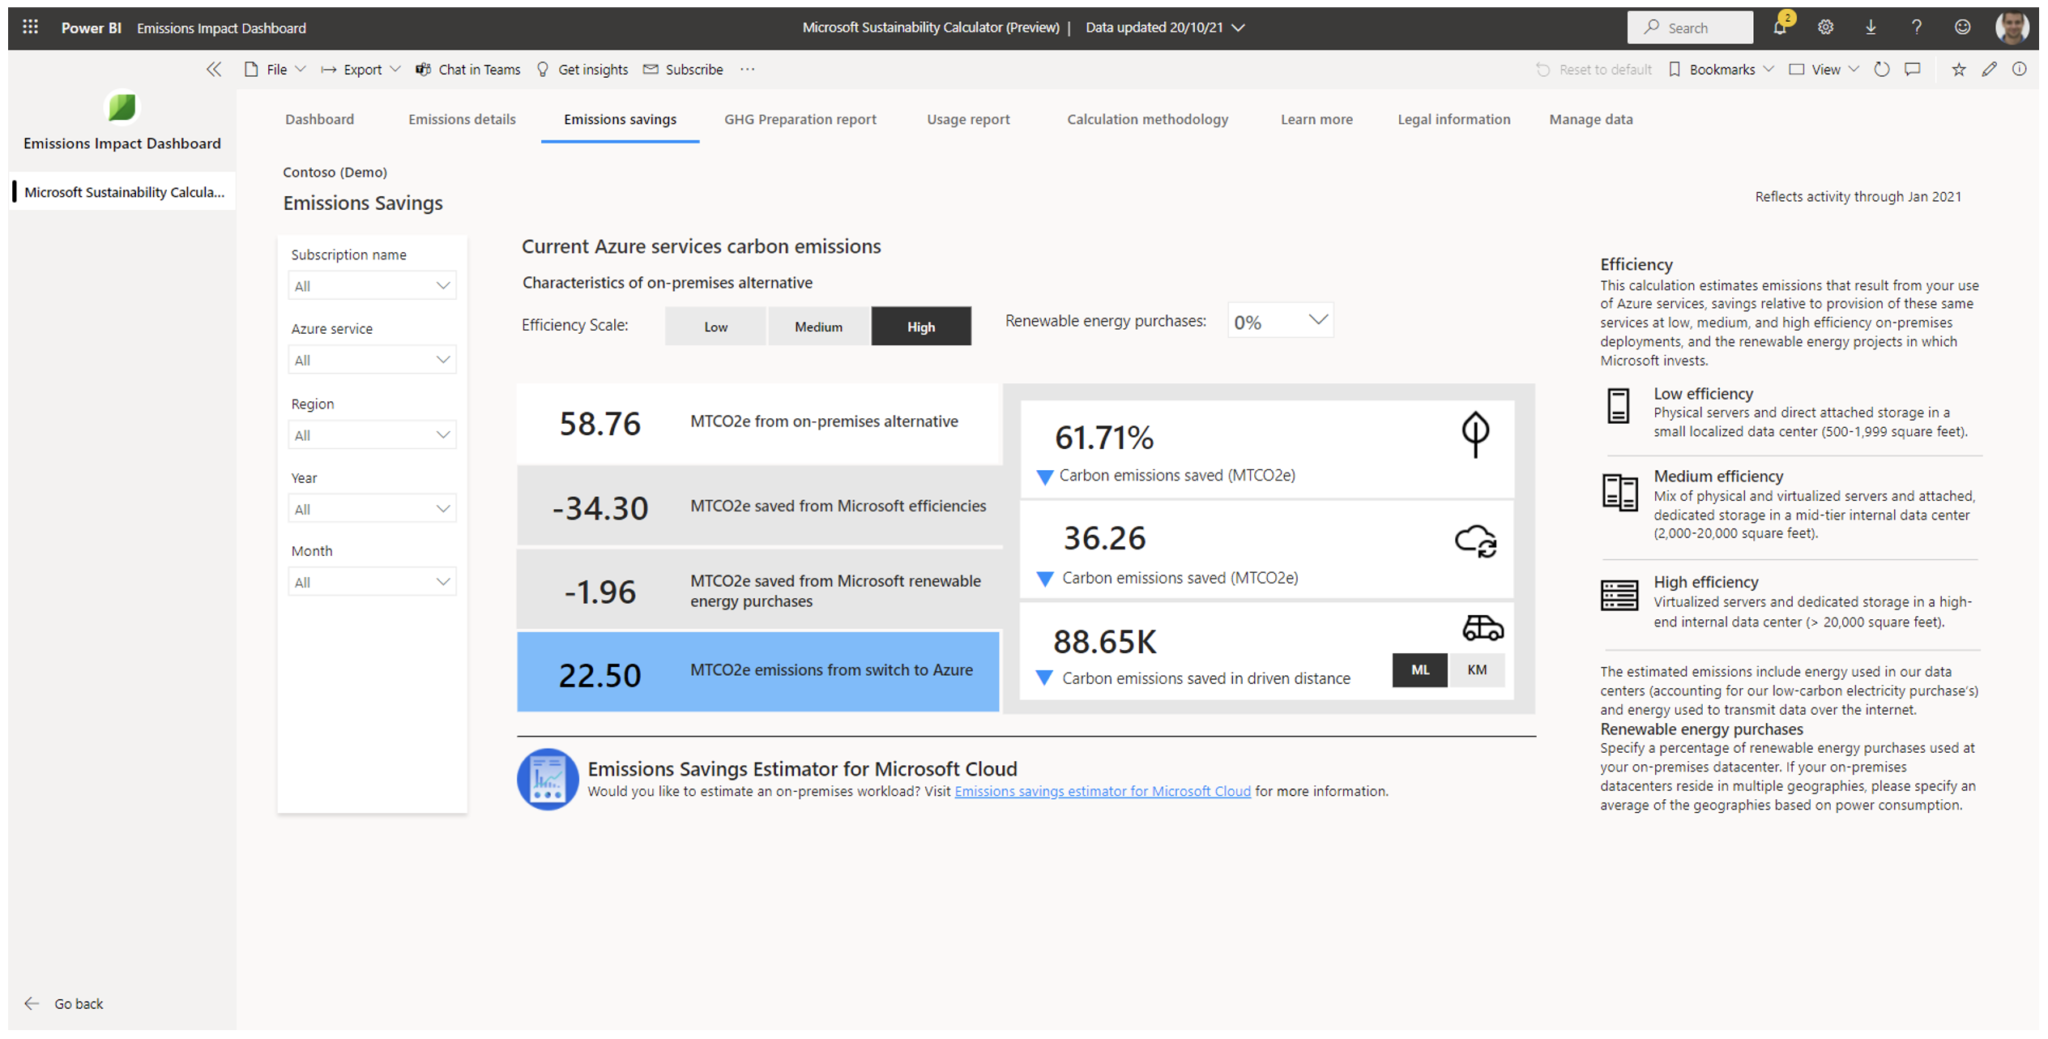Click the leaf icon beside 61.71%
Viewport: 2048px width, 1039px height.
point(1475,434)
